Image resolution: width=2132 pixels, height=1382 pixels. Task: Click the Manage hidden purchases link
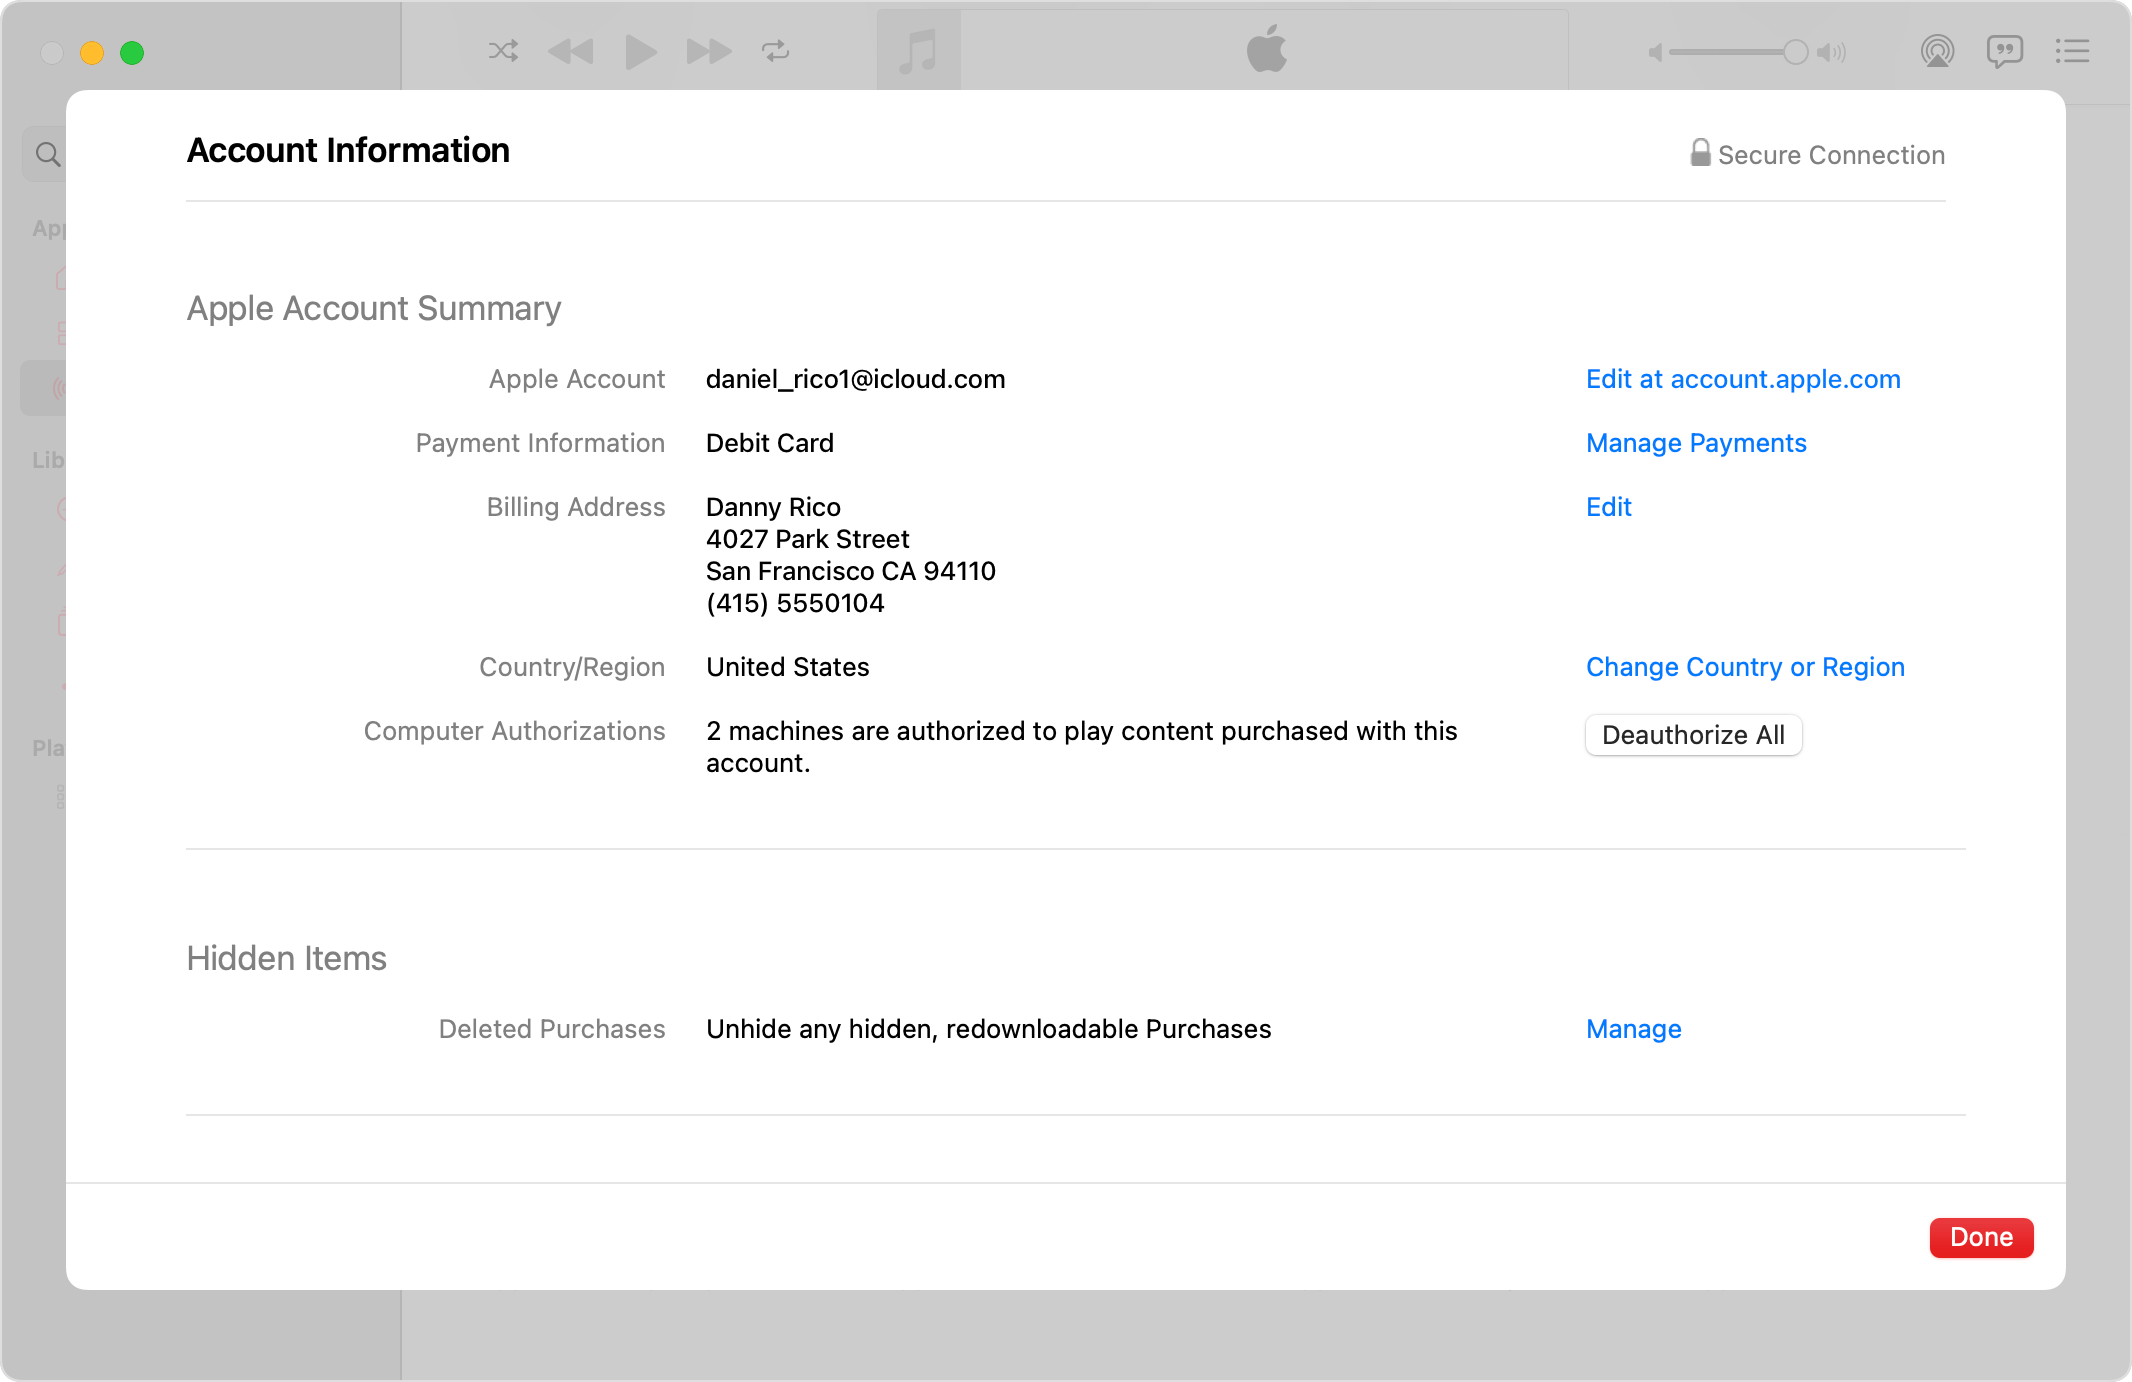[1632, 1028]
